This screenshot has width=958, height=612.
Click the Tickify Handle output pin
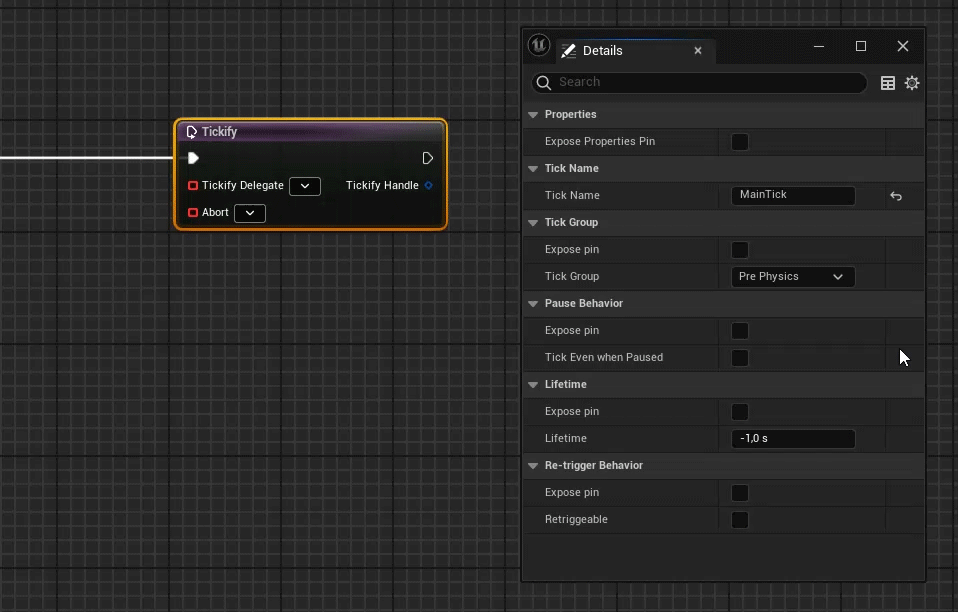pyautogui.click(x=429, y=185)
